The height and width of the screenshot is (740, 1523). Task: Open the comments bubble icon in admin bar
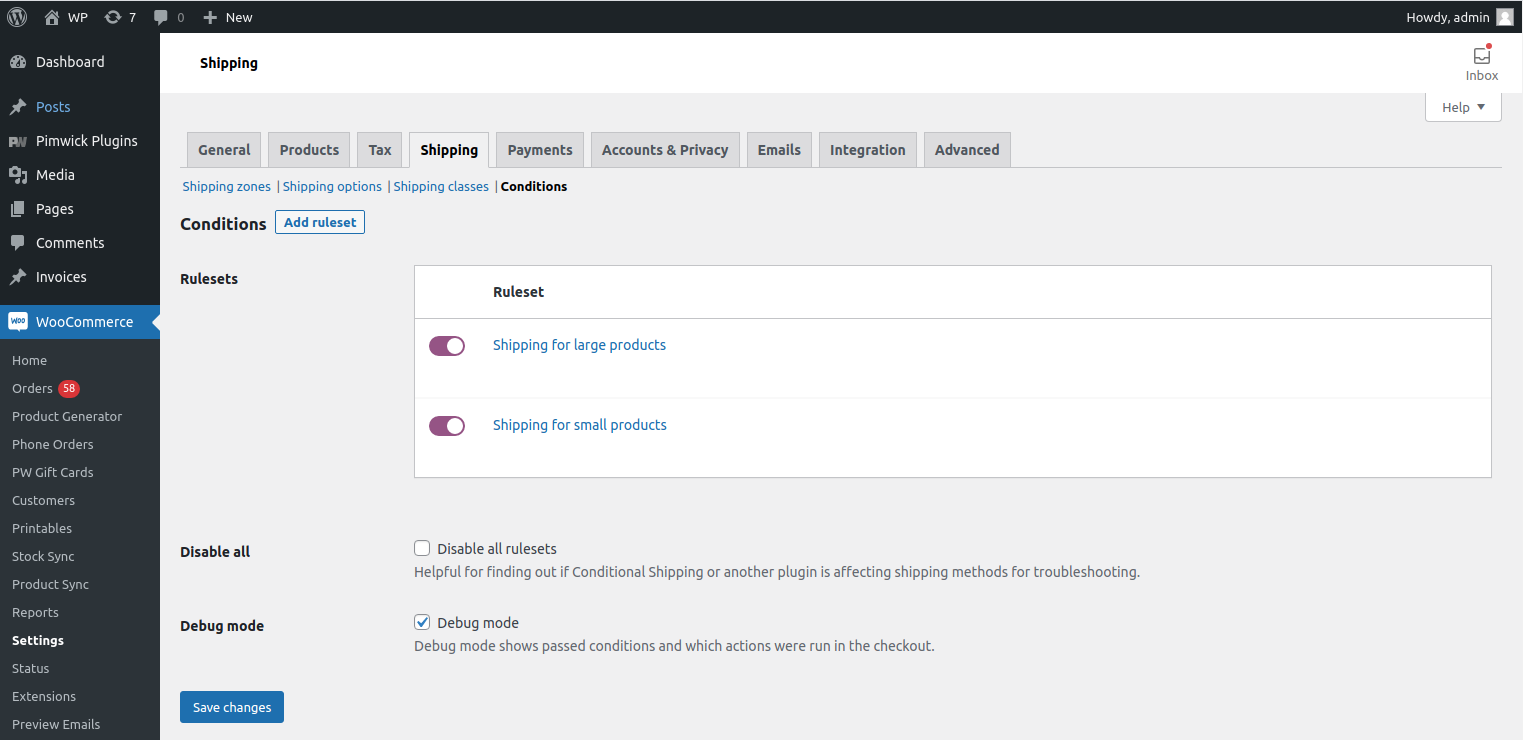(161, 18)
